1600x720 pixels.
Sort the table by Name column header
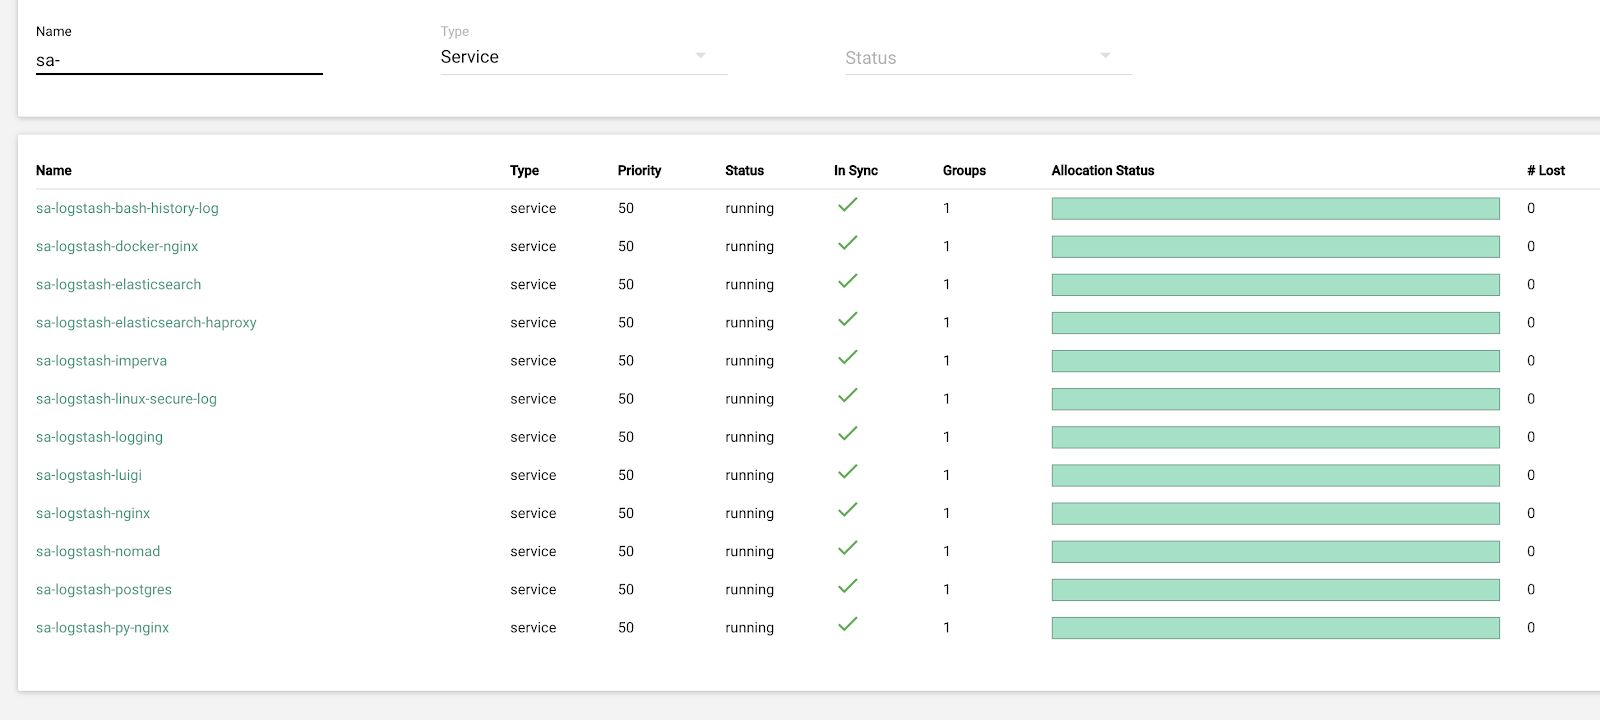54,171
